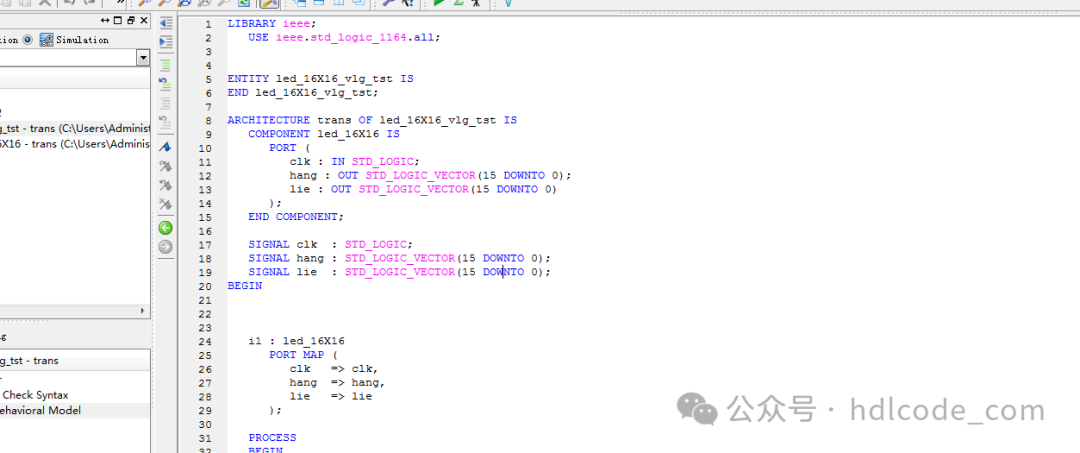Click the PORT MAP ( line
Image resolution: width=1080 pixels, height=453 pixels.
[303, 355]
